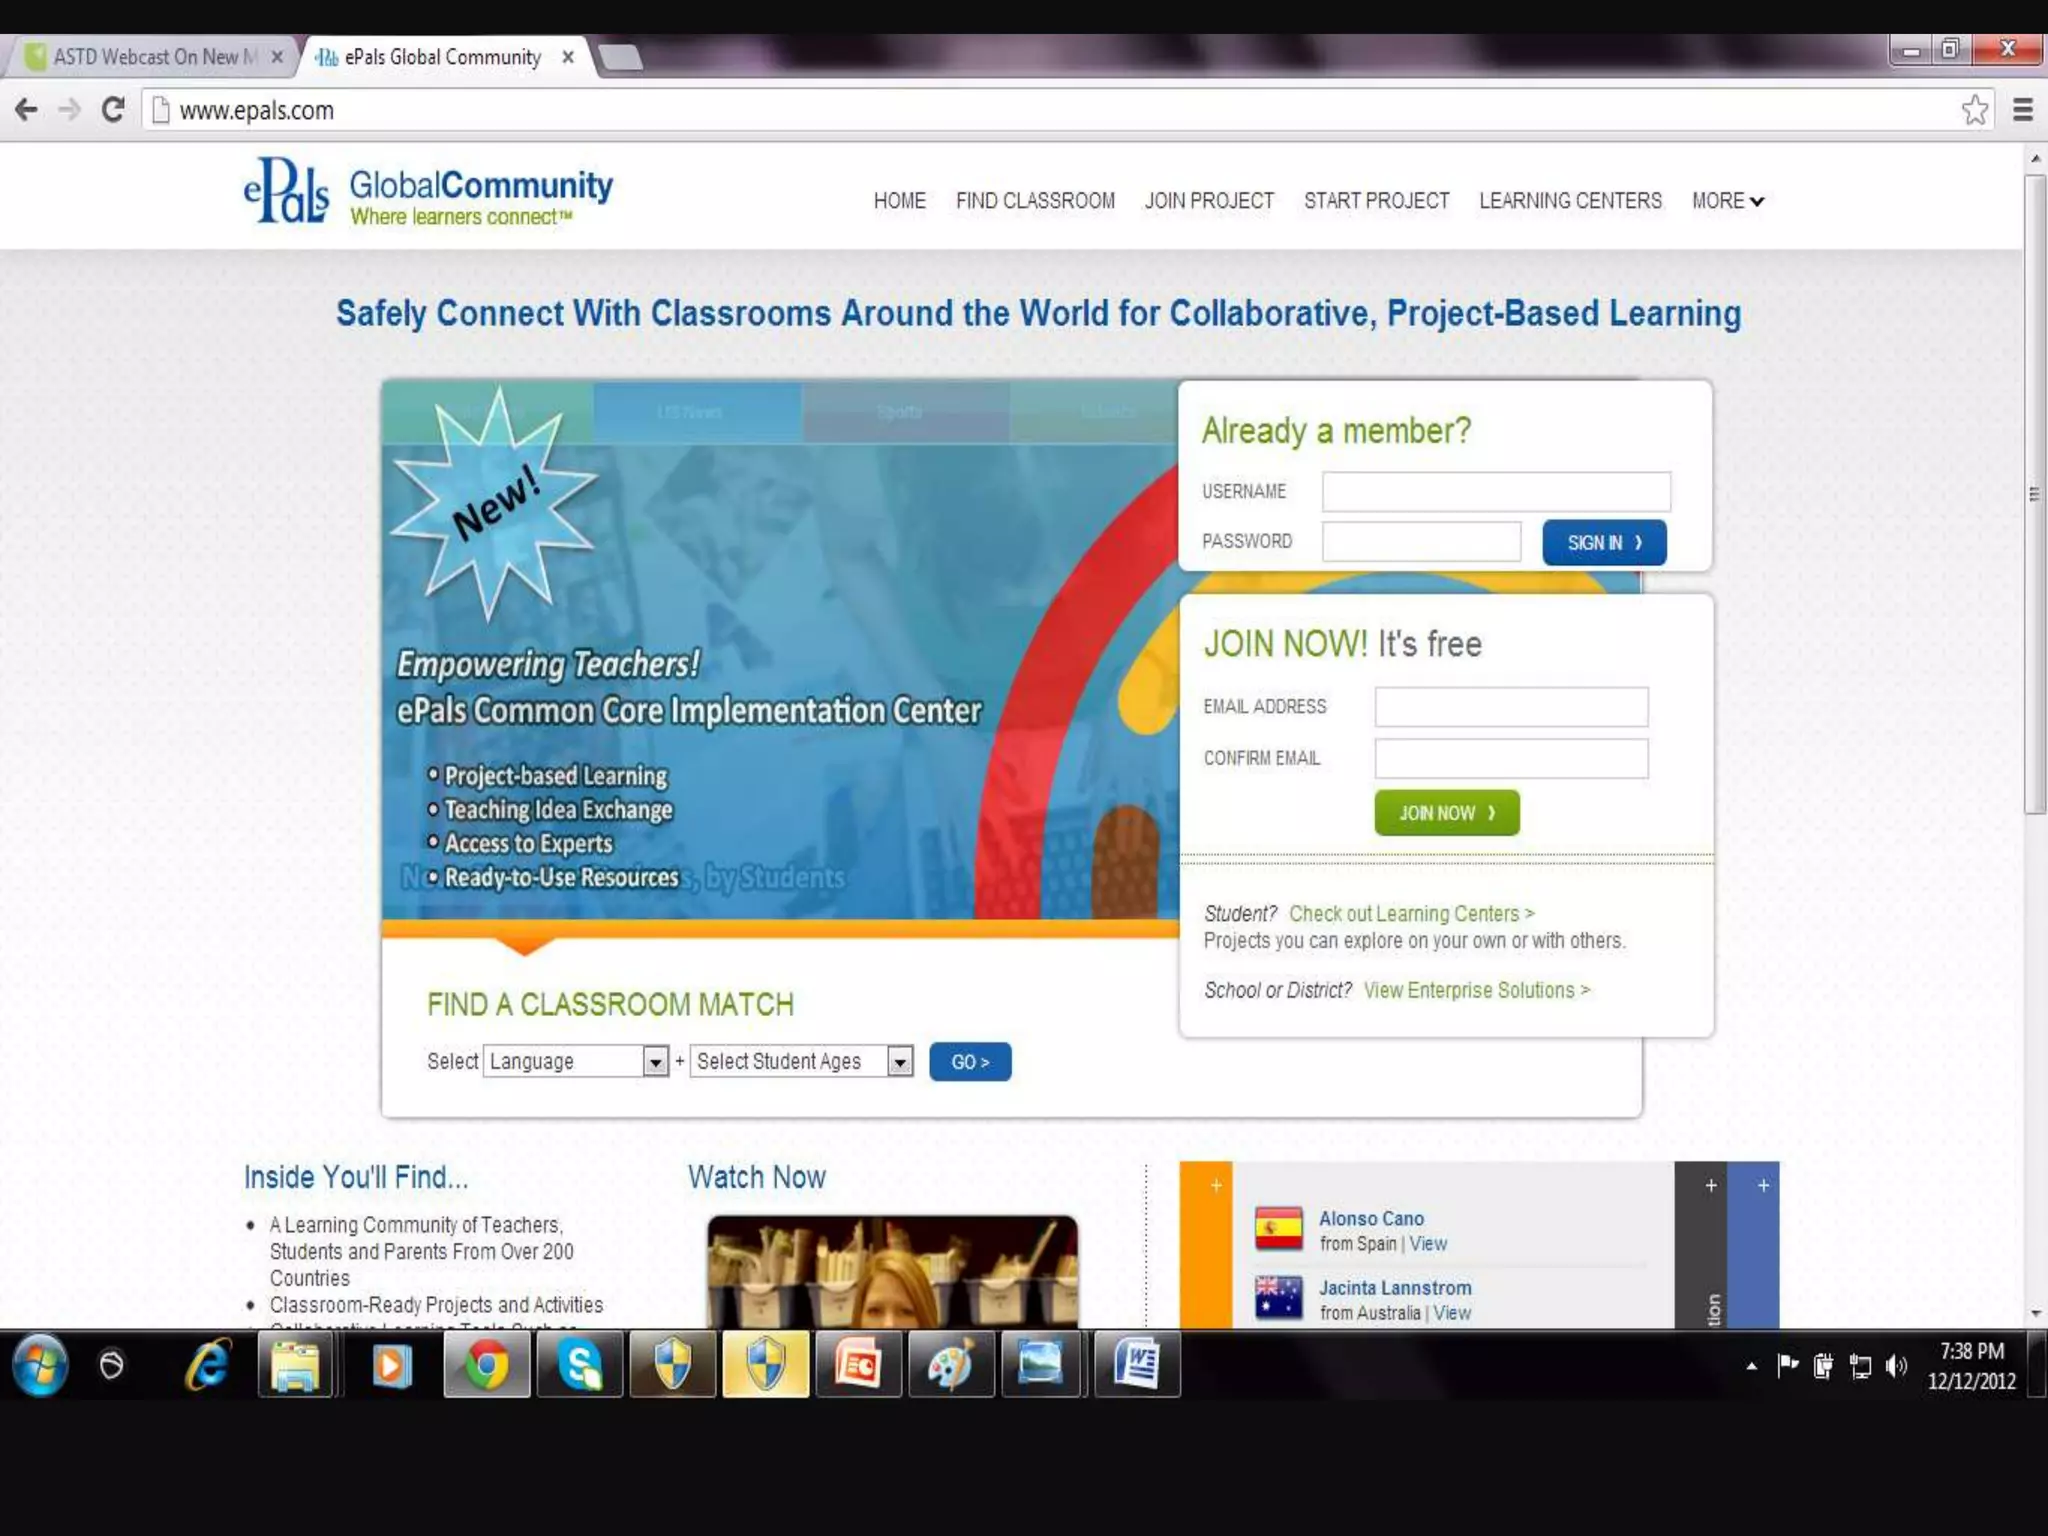Expand the blue panel plus icon
Viewport: 2048px width, 1536px height.
pos(1763,1186)
